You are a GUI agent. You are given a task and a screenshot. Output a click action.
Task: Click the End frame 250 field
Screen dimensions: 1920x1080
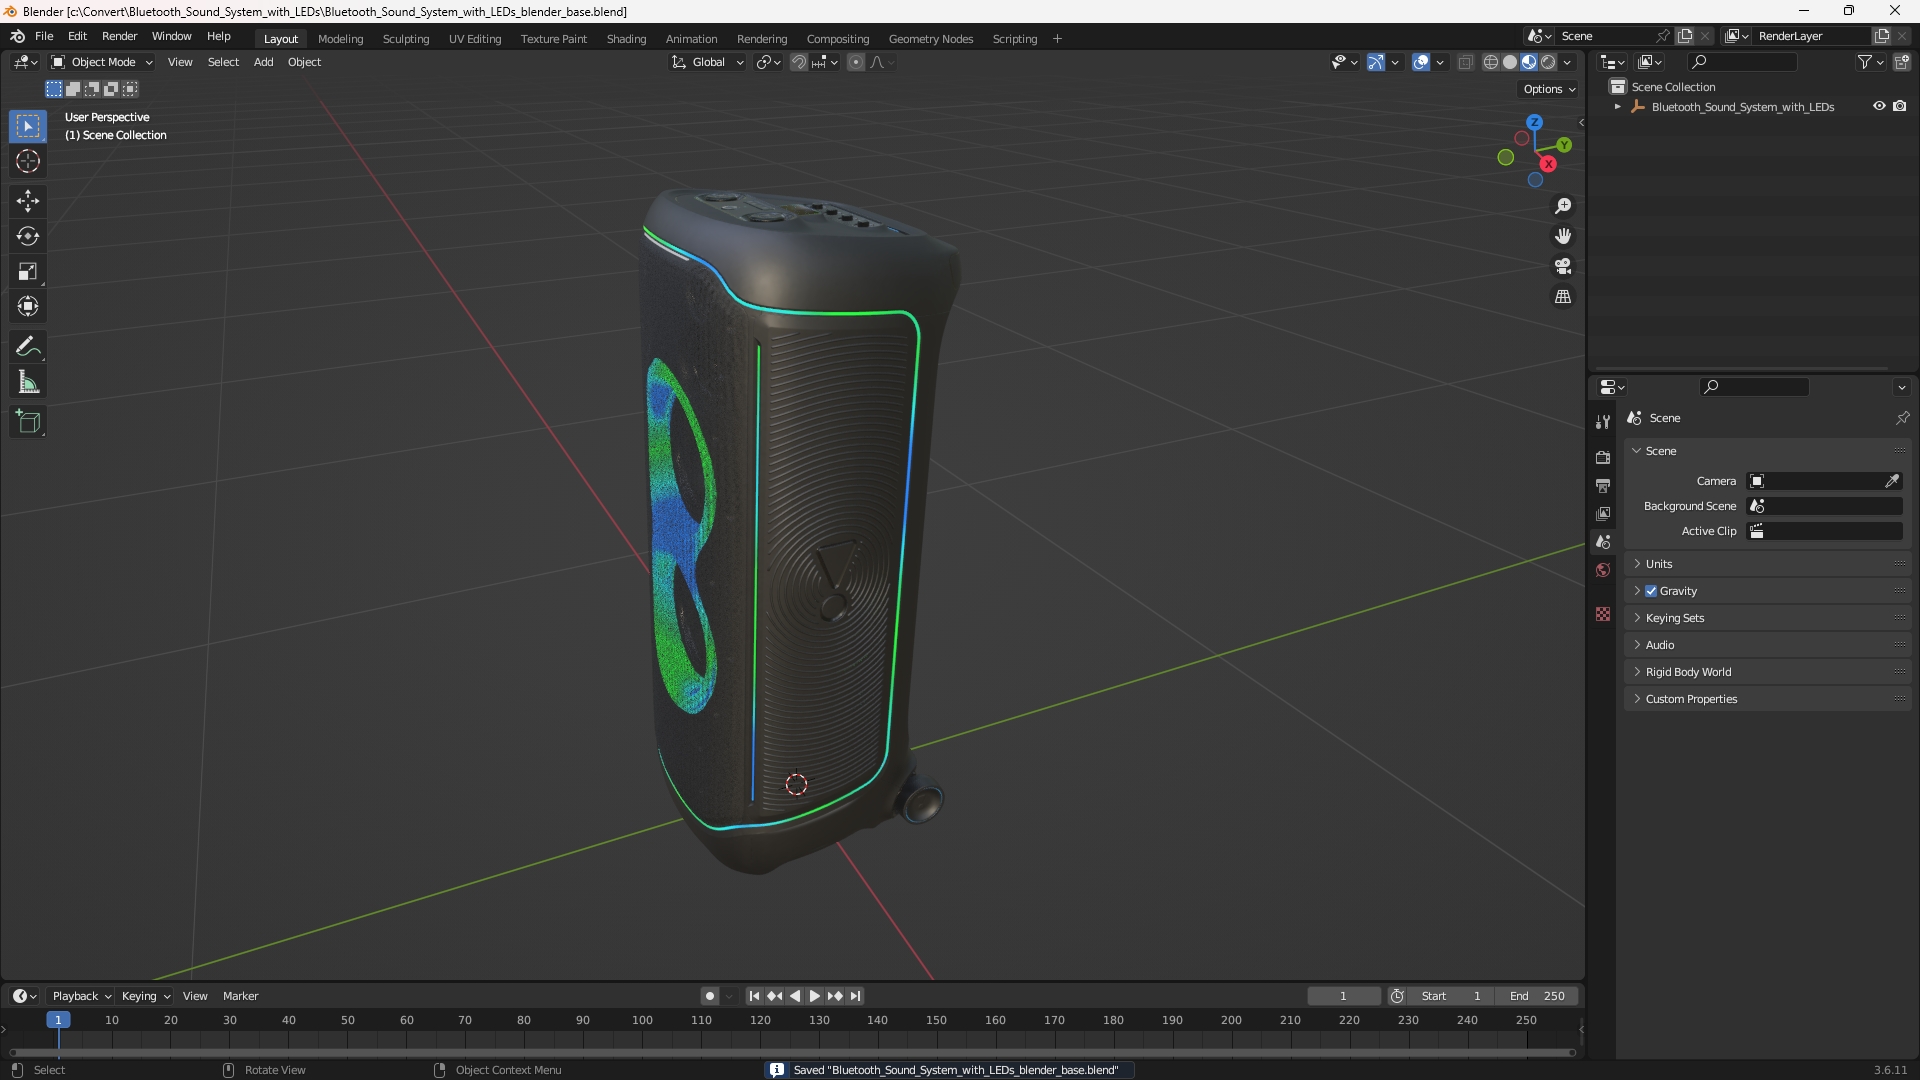[1537, 996]
